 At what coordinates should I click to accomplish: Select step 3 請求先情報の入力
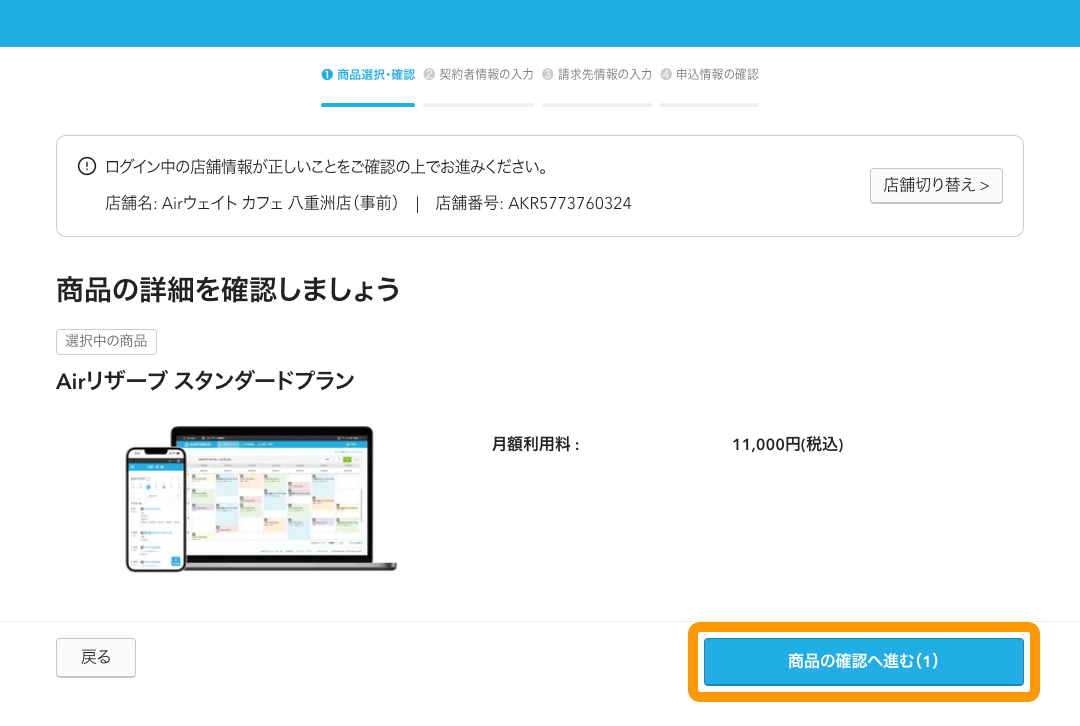coord(597,74)
